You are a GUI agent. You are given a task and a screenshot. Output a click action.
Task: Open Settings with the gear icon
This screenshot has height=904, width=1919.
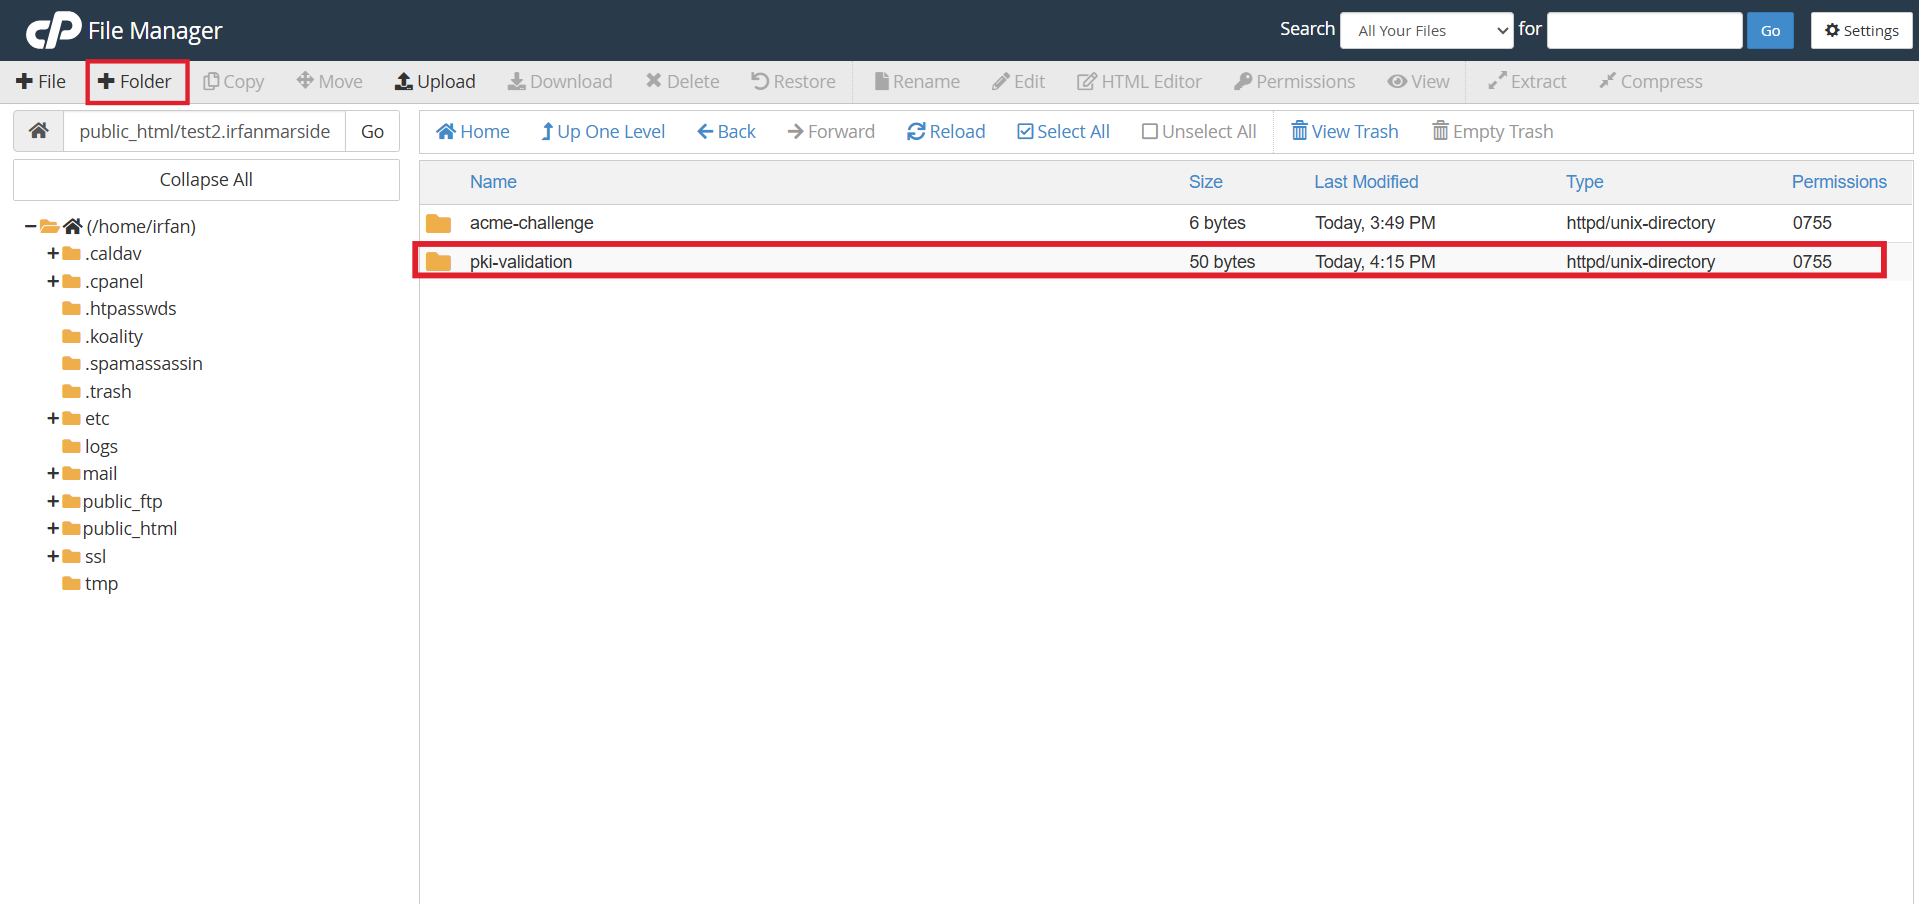pos(1861,30)
